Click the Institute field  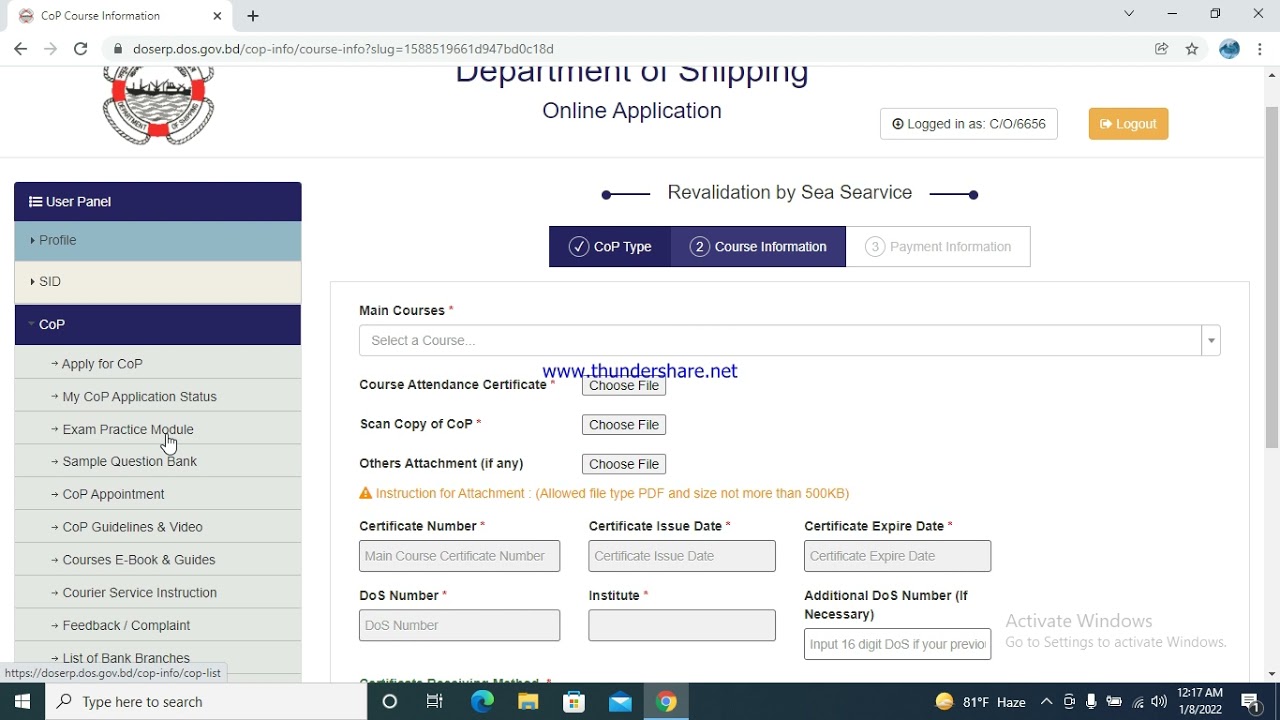682,625
